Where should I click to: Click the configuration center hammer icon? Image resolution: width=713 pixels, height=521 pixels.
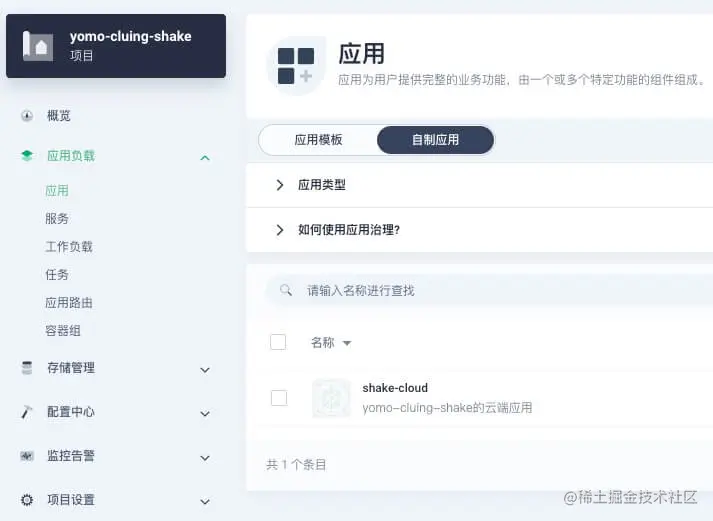tap(27, 412)
